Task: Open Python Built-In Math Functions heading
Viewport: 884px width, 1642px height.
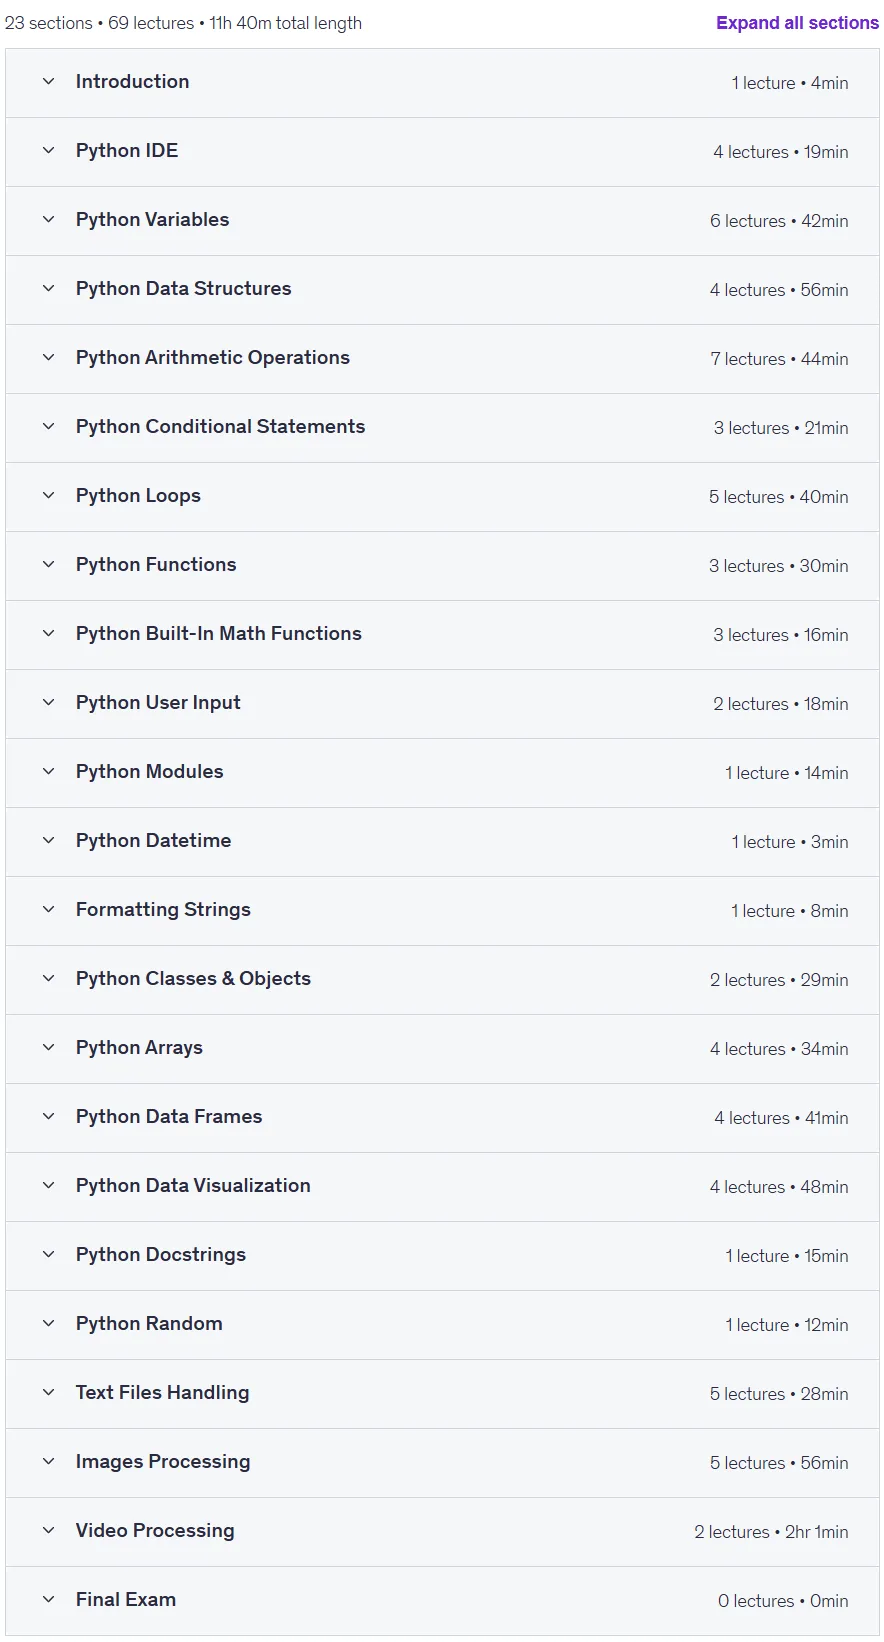Action: point(219,633)
